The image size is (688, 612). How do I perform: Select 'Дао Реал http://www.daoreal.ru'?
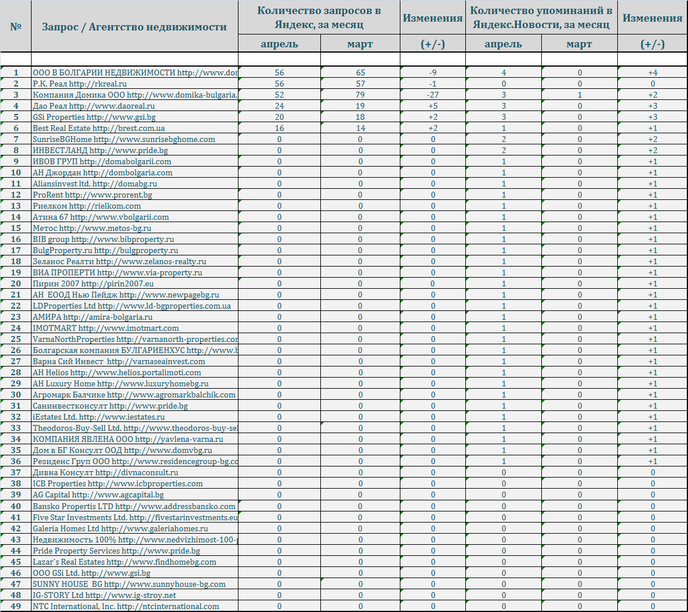(x=135, y=106)
